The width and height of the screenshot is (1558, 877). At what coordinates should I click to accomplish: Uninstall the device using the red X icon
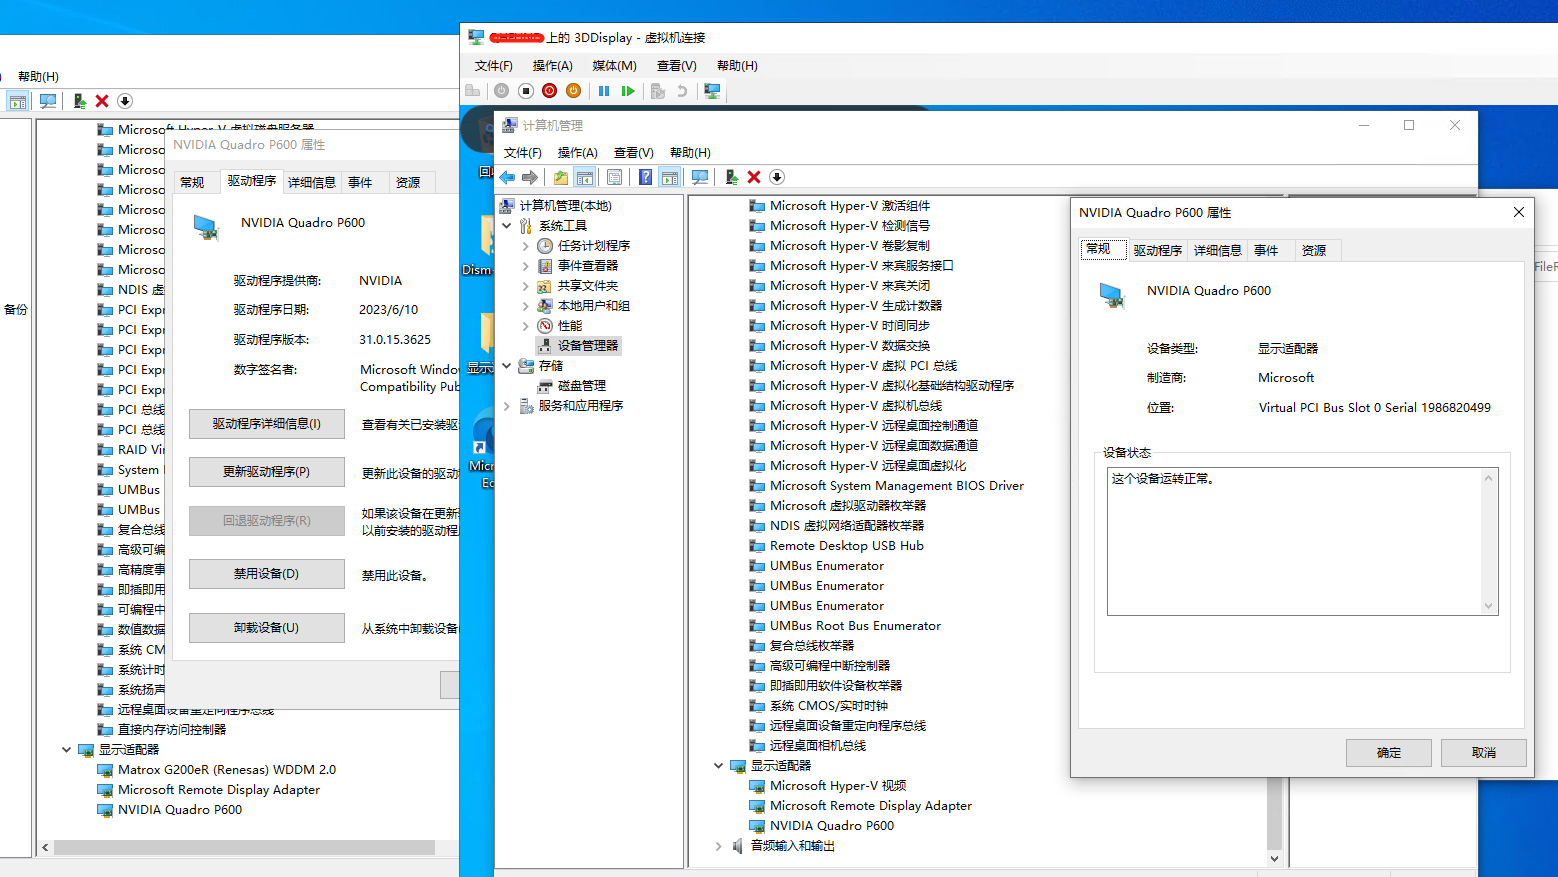(x=751, y=177)
